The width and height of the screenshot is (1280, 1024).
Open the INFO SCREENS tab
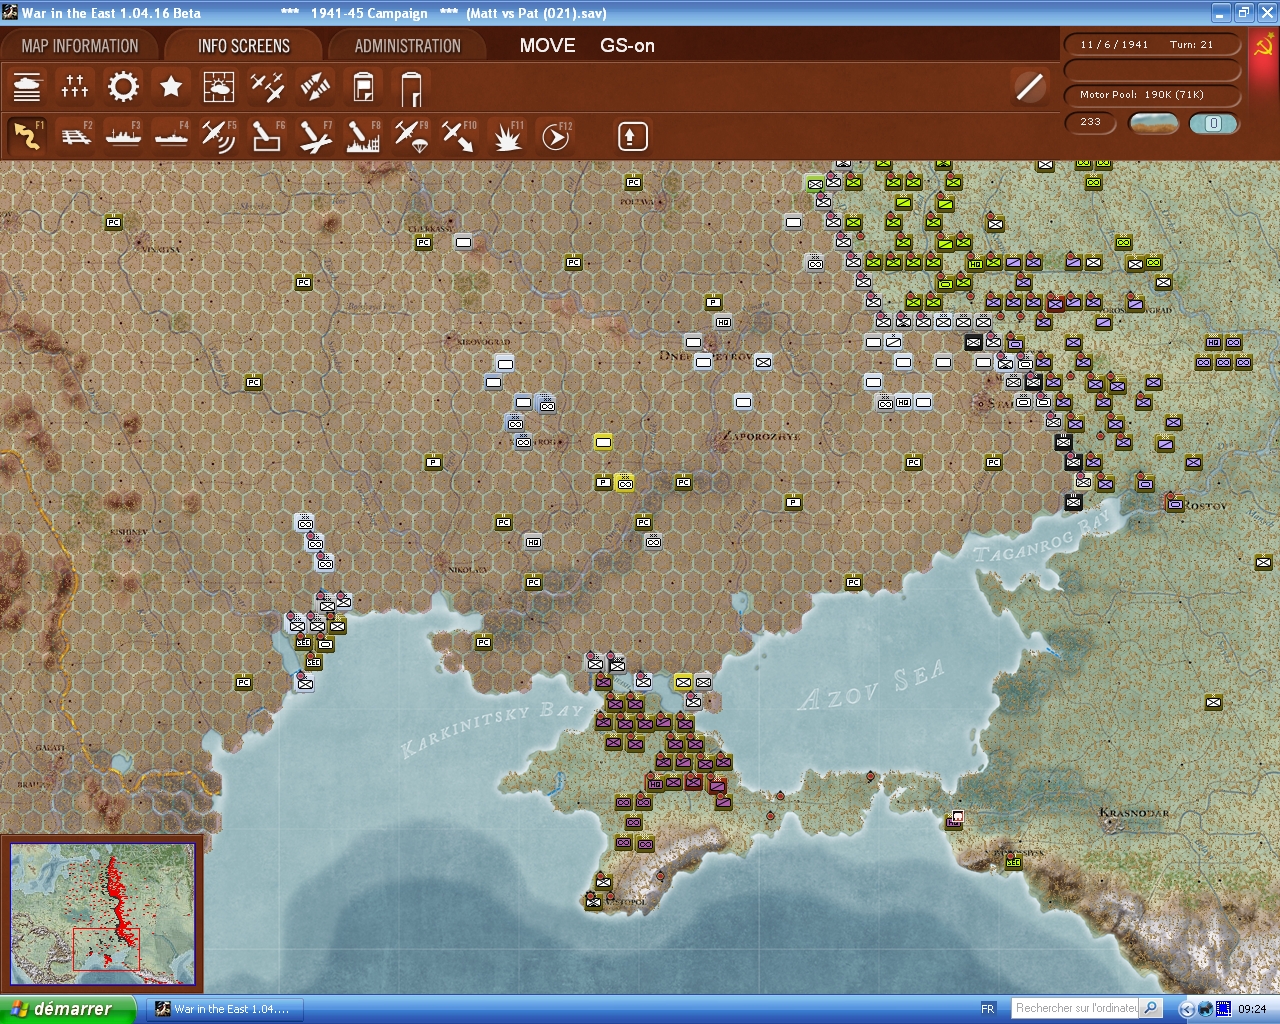[x=244, y=46]
